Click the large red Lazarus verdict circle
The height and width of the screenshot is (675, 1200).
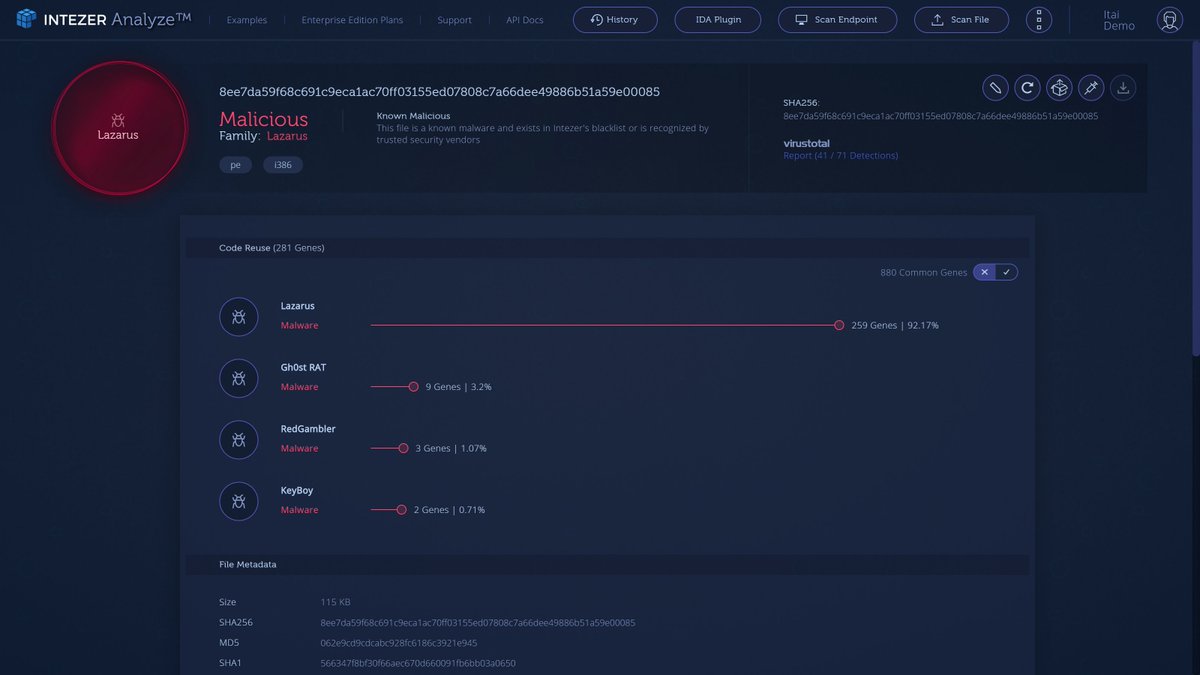pyautogui.click(x=119, y=129)
